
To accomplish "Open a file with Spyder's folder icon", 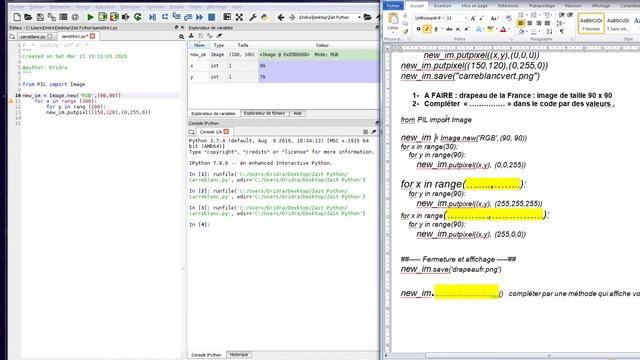I will [28, 17].
